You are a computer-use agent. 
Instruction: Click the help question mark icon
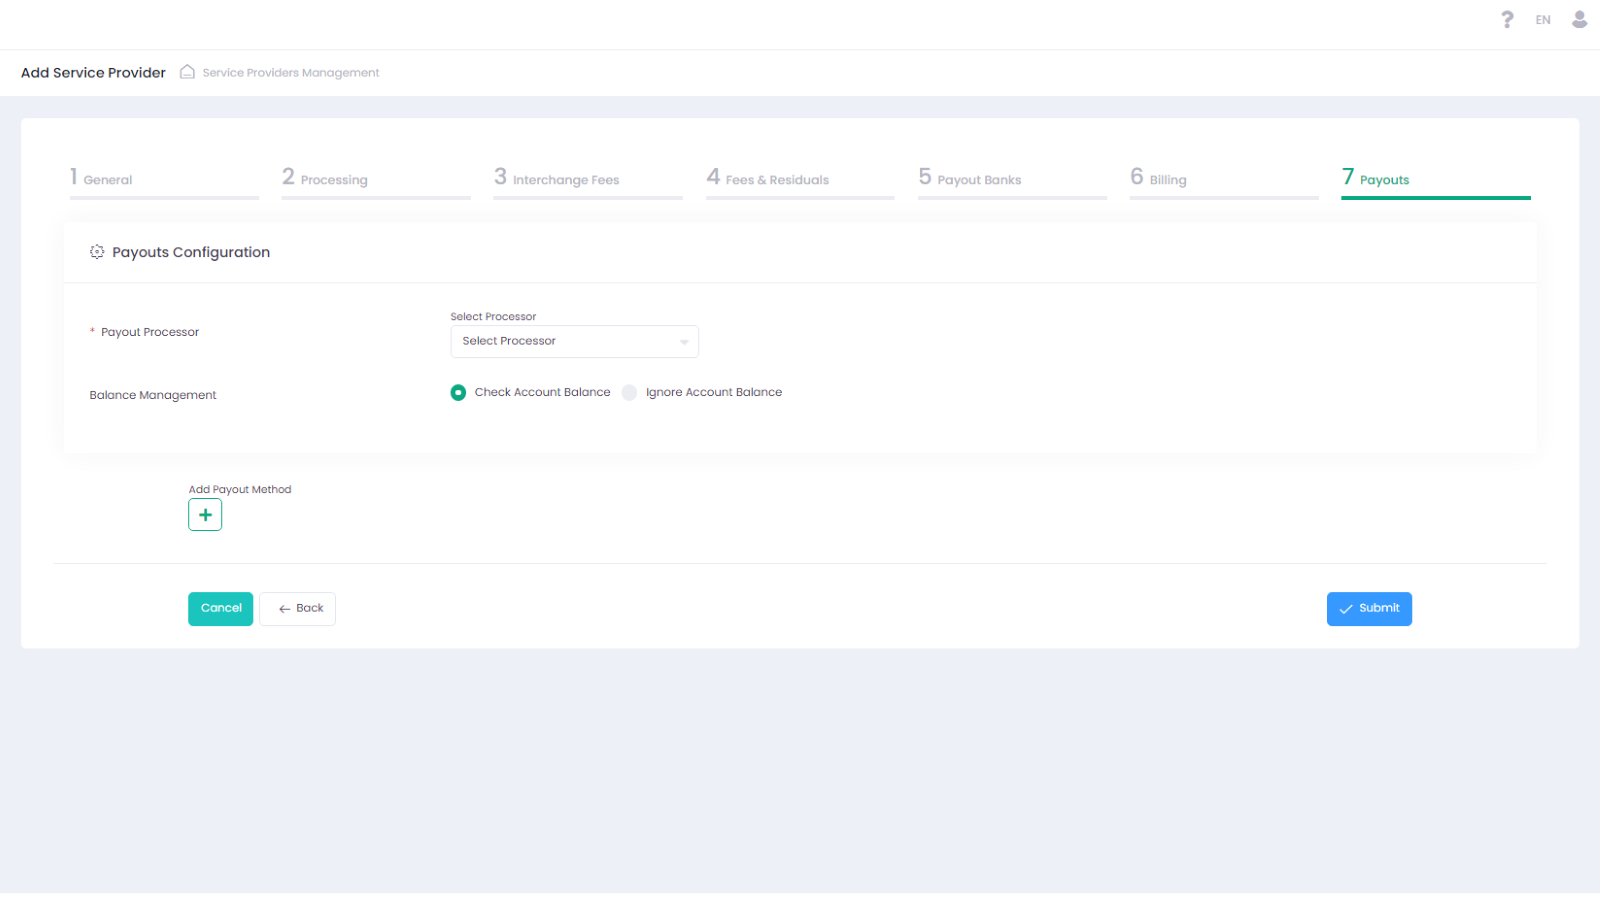click(1507, 20)
